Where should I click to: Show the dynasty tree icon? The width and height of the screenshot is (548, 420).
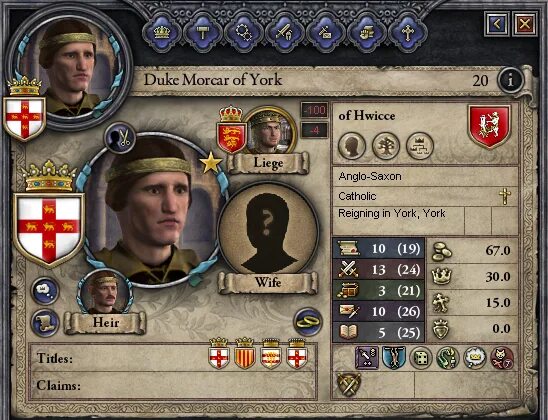[386, 146]
